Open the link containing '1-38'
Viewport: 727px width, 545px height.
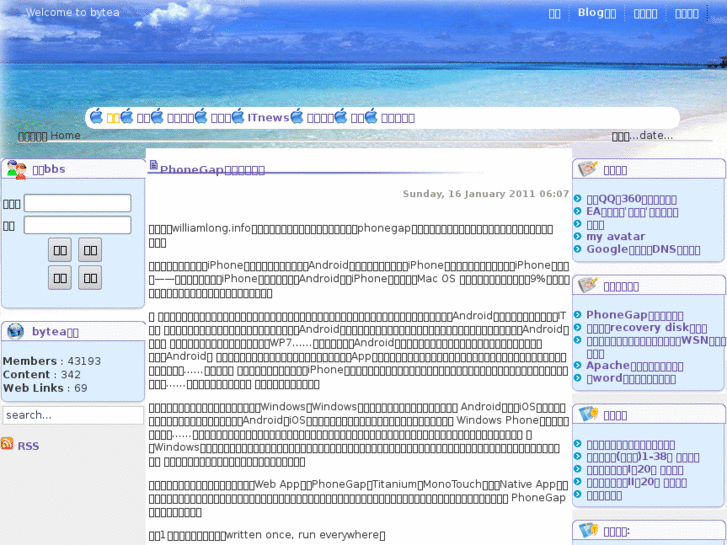[x=643, y=457]
